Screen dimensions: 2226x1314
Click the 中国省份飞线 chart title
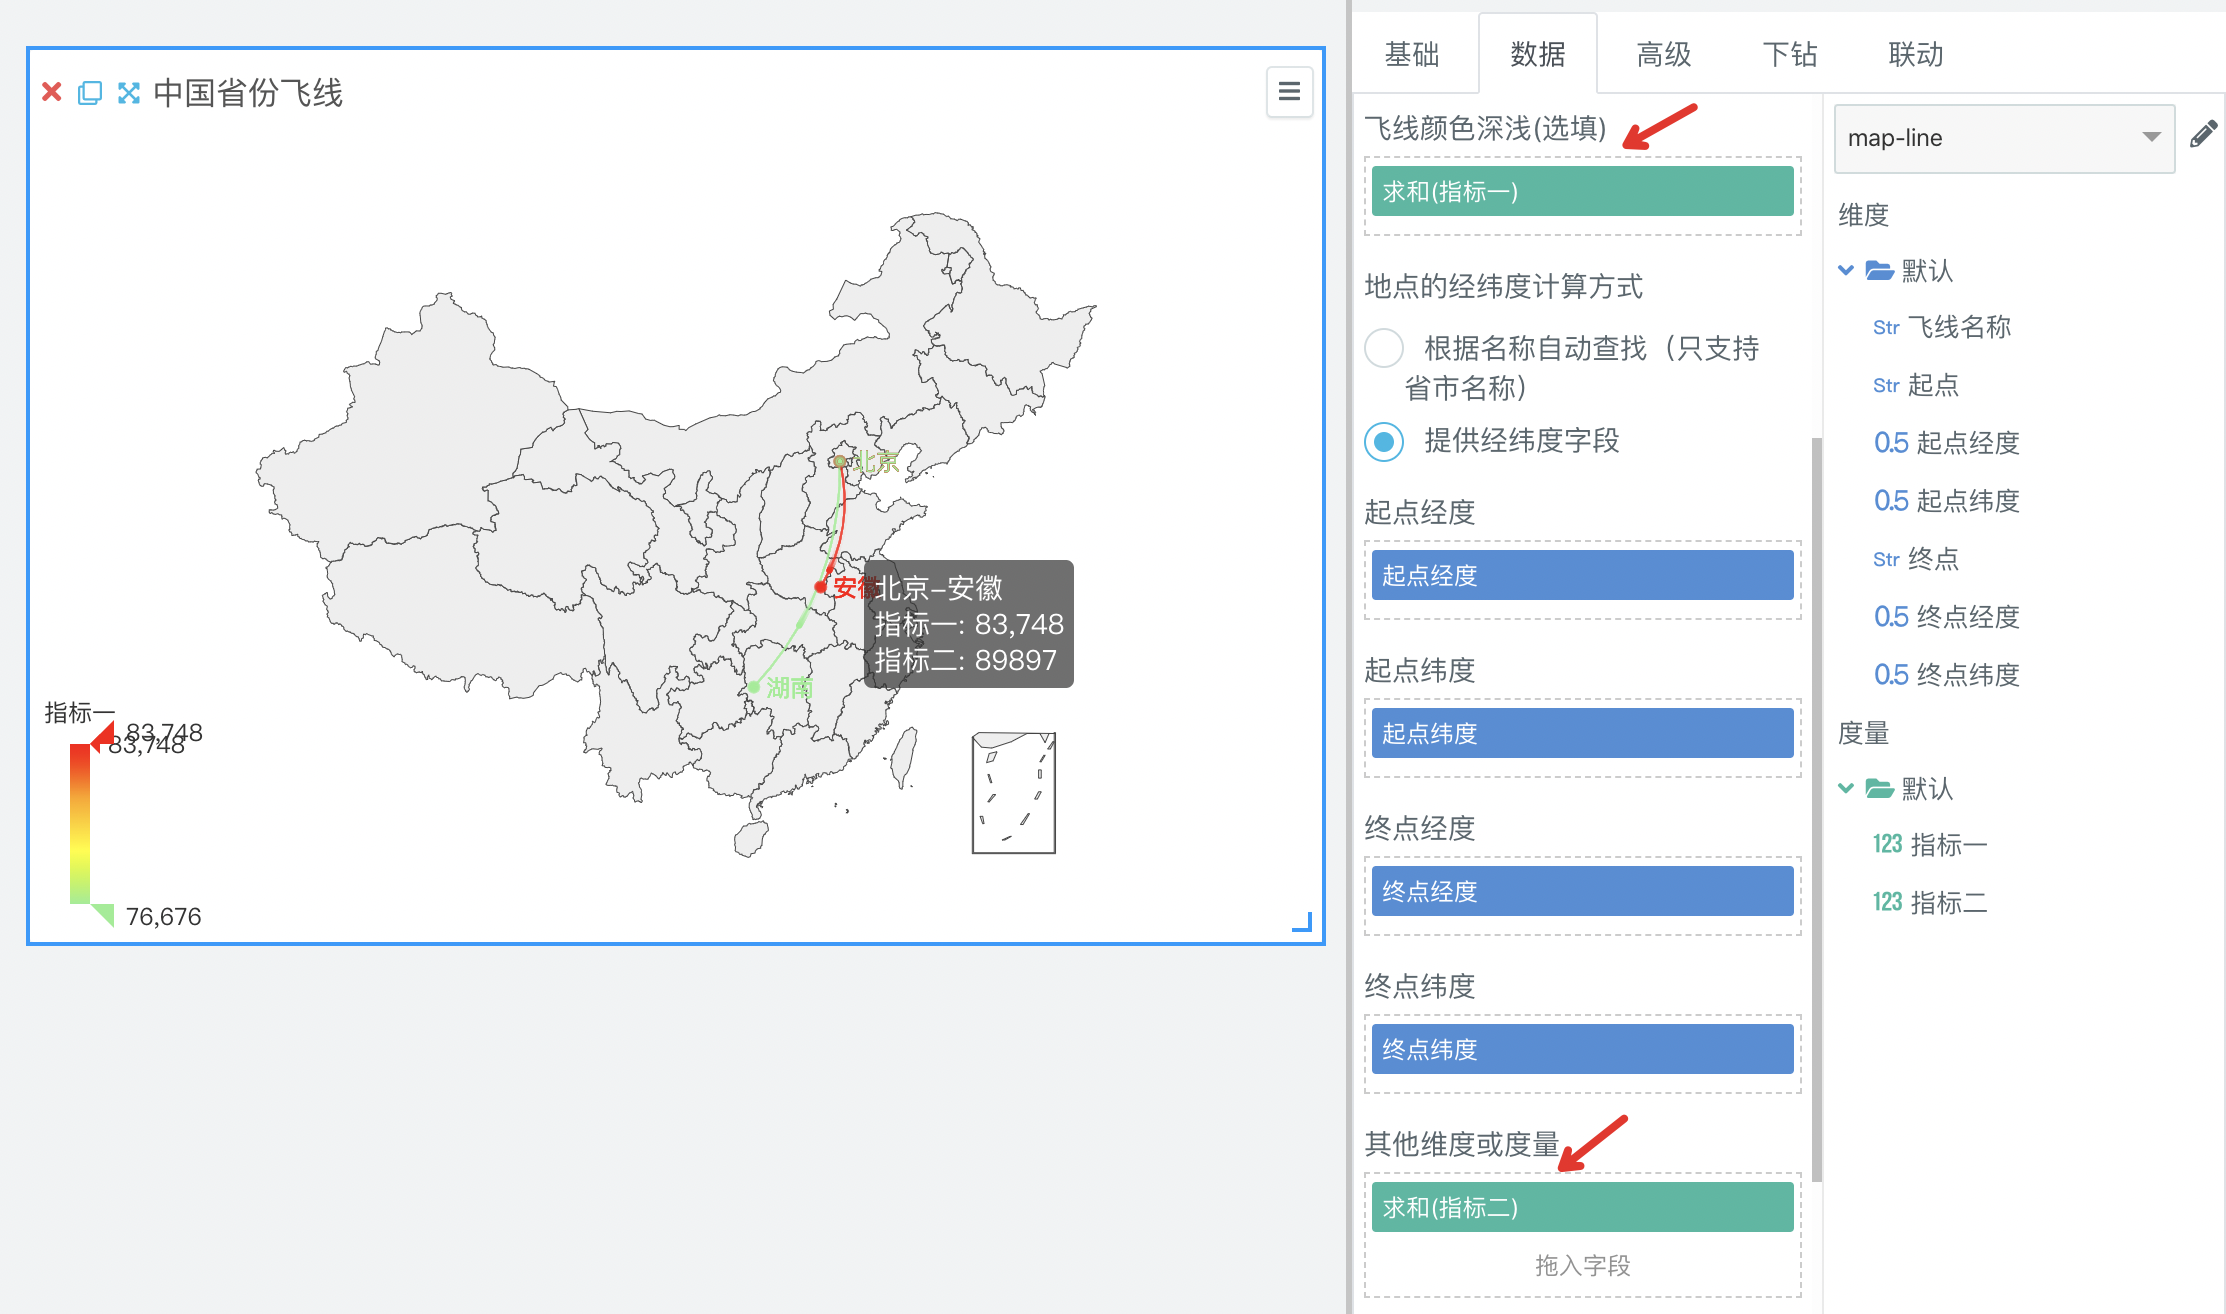pos(248,93)
